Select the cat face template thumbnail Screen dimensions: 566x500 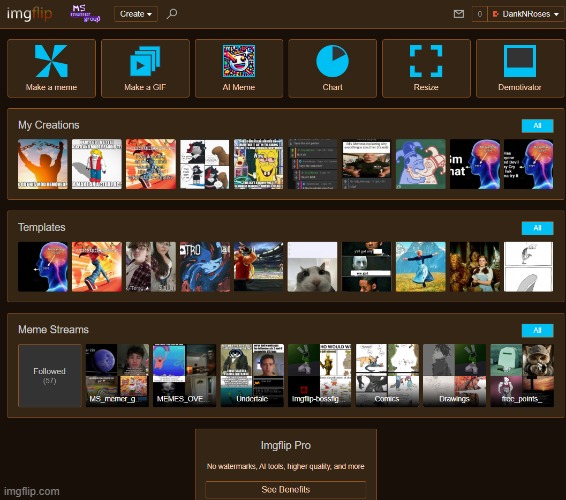(x=312, y=267)
